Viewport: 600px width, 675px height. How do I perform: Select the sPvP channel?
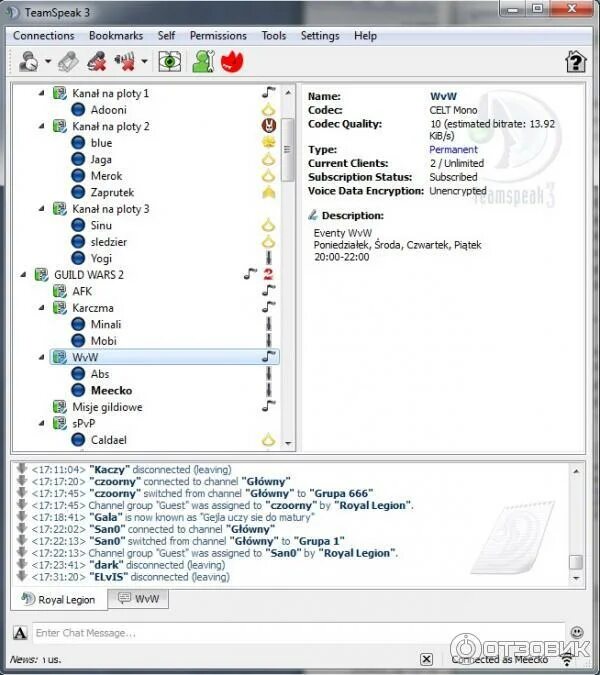click(84, 424)
